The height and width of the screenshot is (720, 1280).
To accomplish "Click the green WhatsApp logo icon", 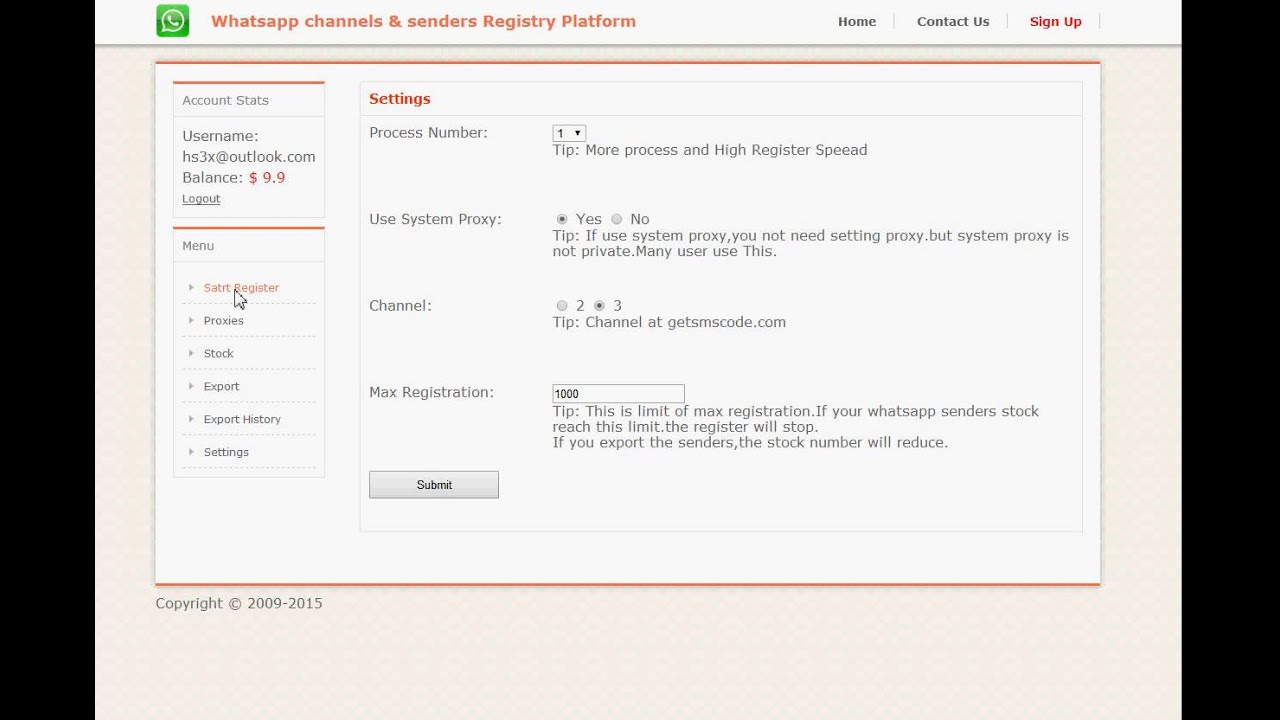I will coord(173,20).
